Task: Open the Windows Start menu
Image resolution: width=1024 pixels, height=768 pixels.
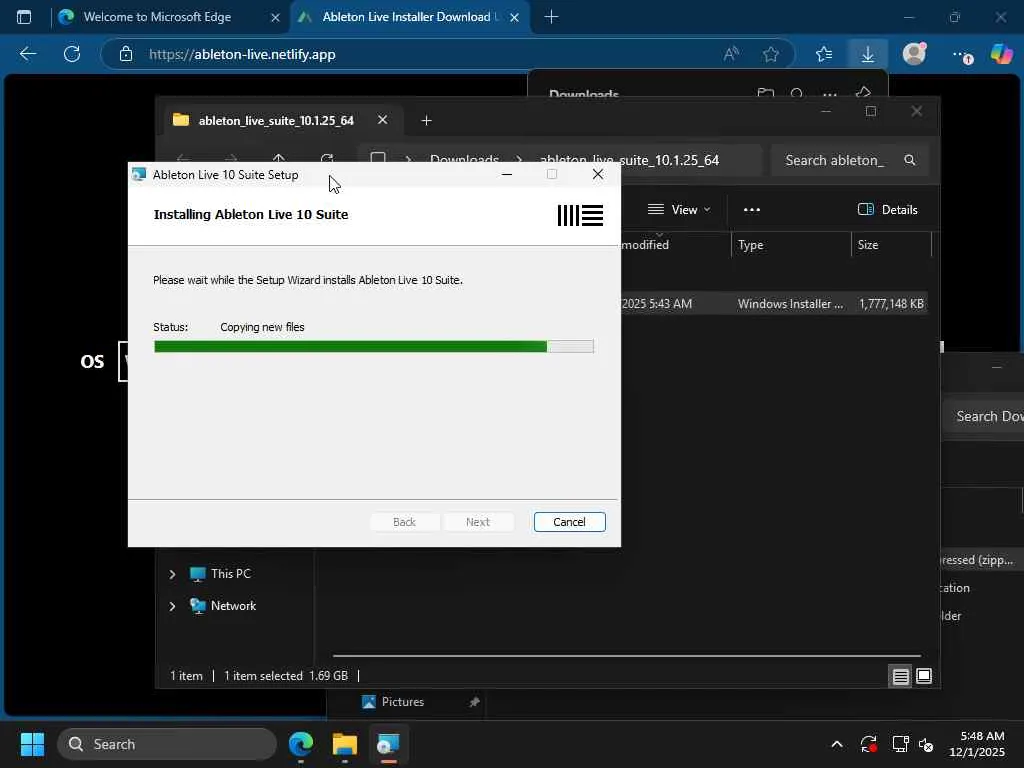Action: (32, 744)
